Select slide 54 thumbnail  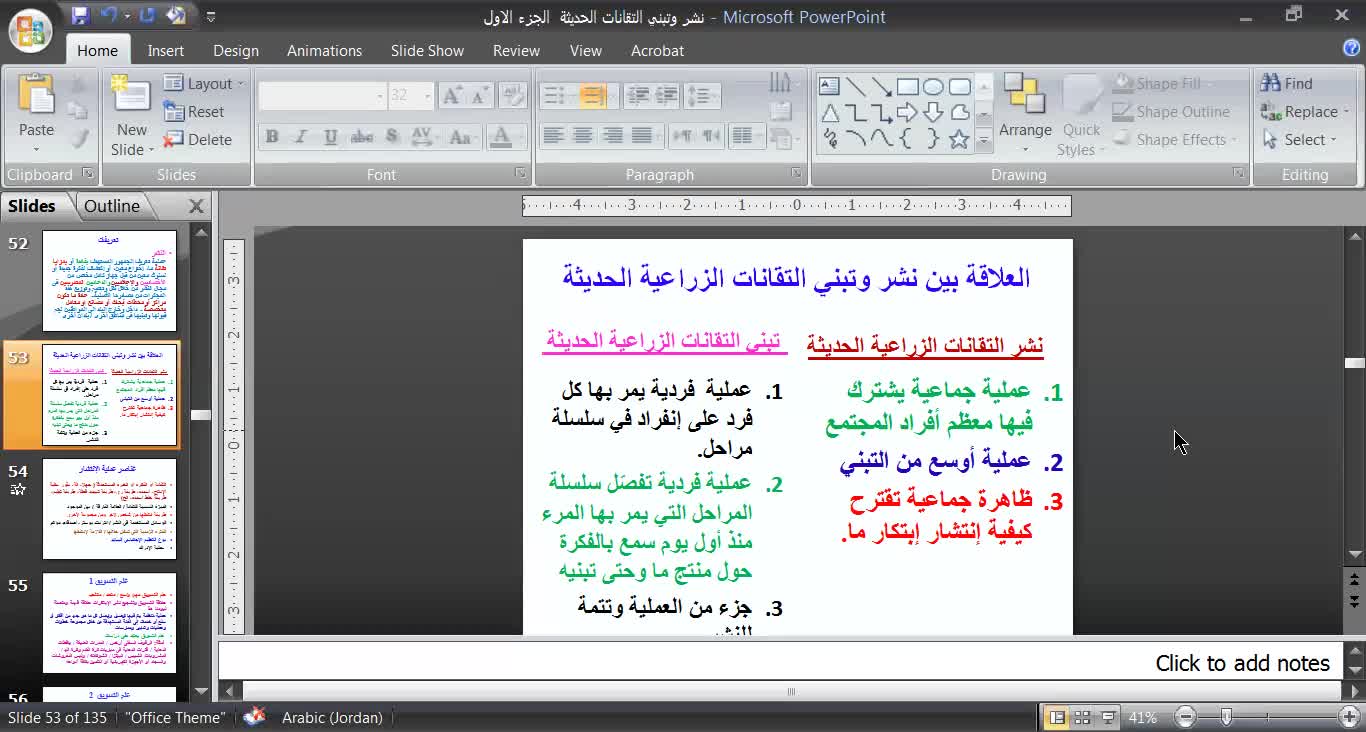click(109, 509)
